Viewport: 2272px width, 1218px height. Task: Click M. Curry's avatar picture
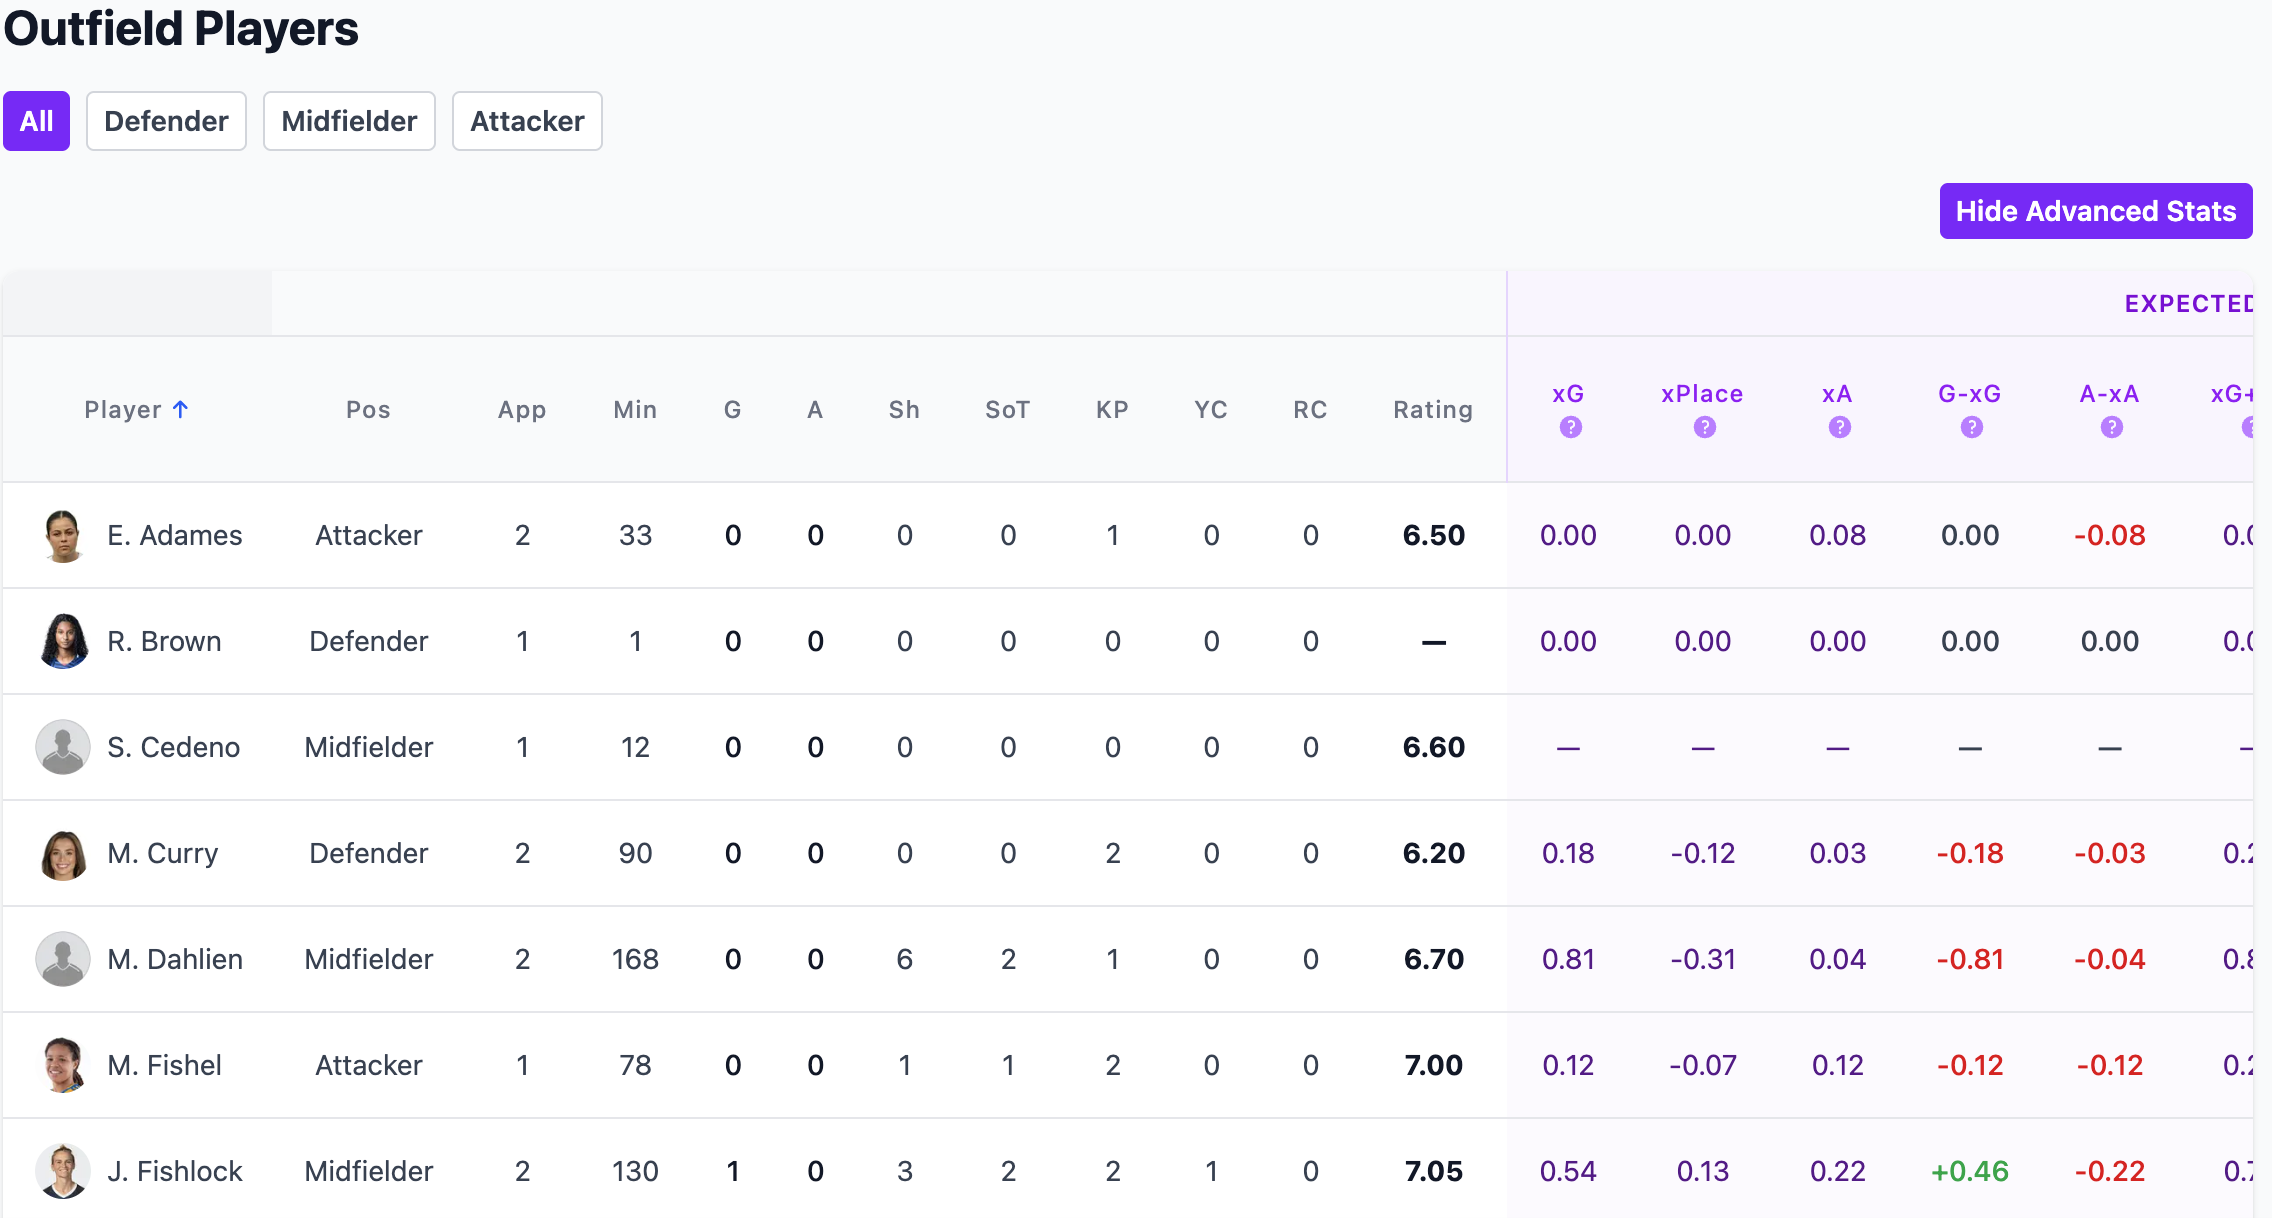click(x=63, y=854)
